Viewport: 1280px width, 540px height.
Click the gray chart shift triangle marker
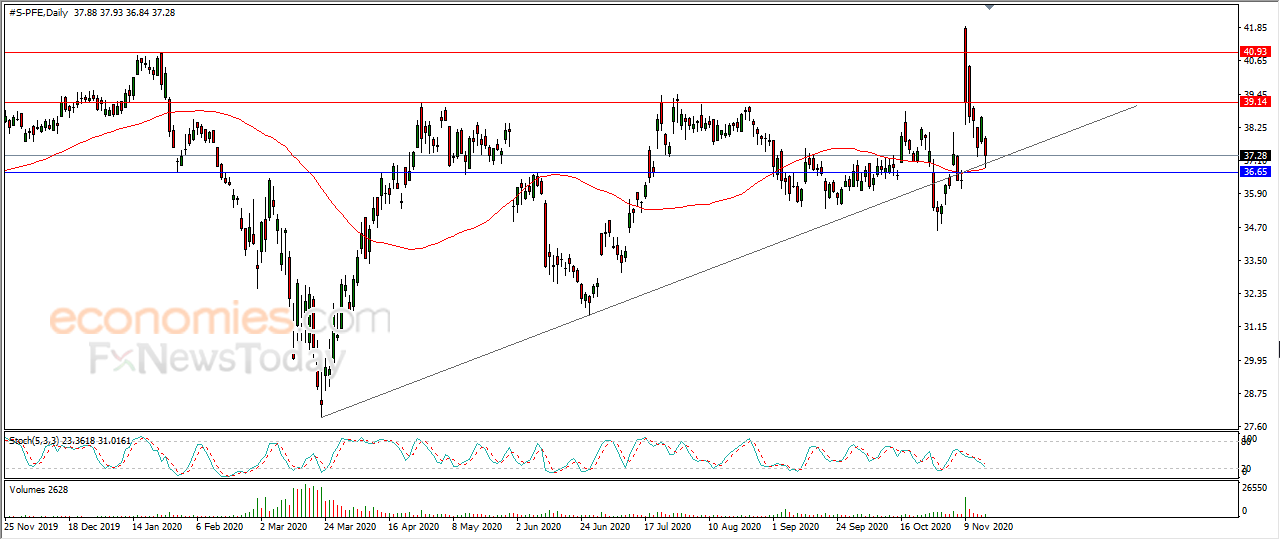click(989, 7)
